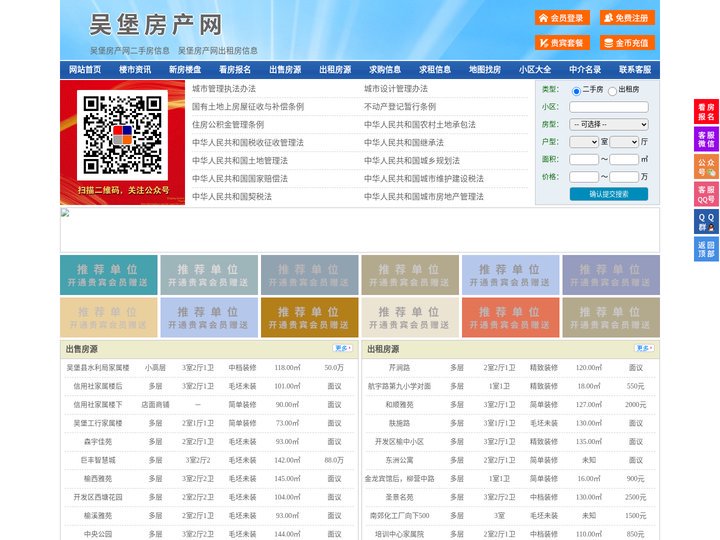Open the 城市设计管理办法 link
The width and height of the screenshot is (720, 540).
396,89
